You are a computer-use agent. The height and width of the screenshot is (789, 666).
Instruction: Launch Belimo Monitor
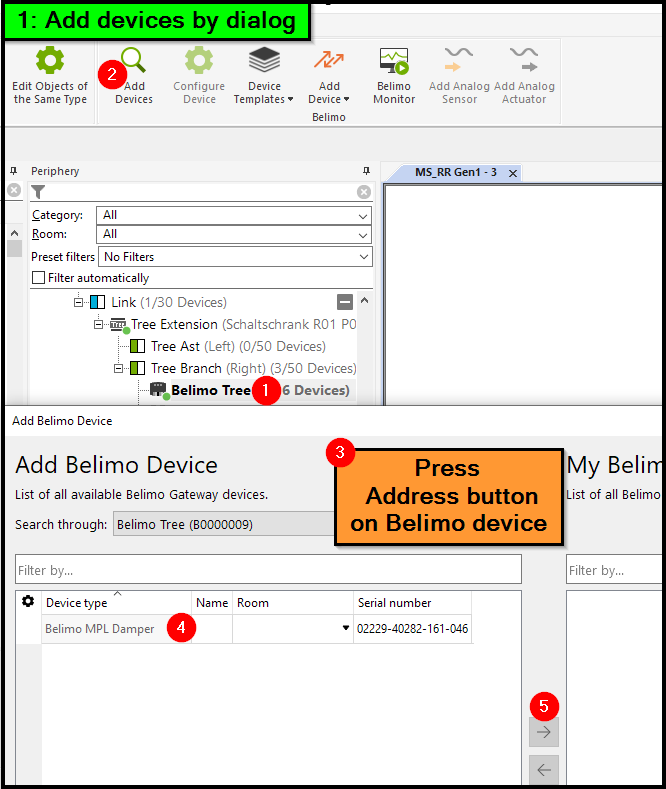click(x=394, y=75)
